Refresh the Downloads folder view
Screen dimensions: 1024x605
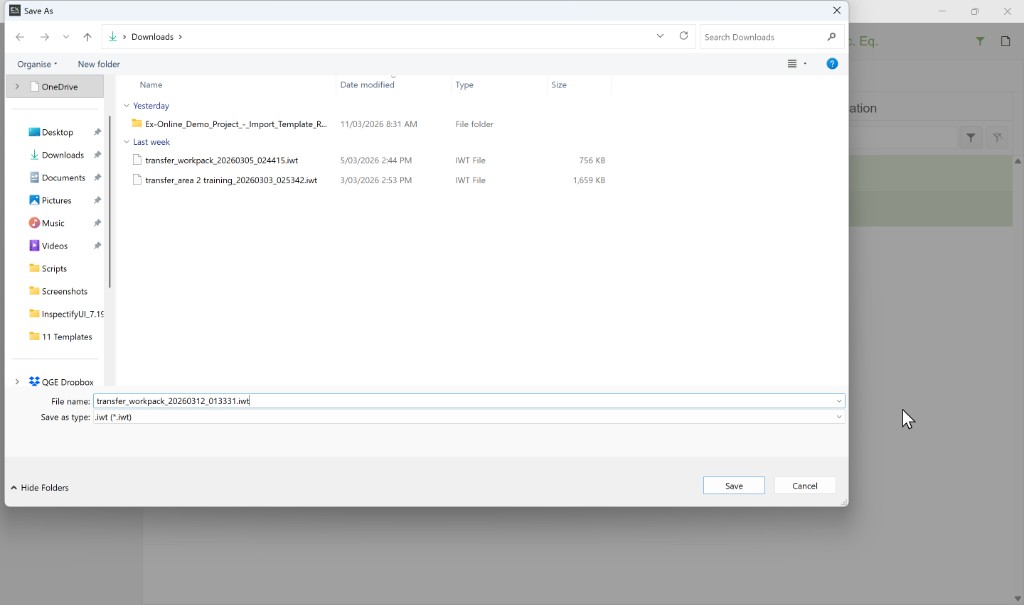[x=684, y=37]
